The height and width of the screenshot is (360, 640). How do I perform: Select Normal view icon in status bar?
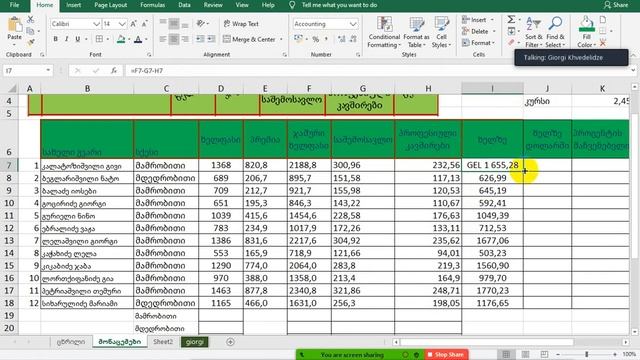tap(506, 354)
